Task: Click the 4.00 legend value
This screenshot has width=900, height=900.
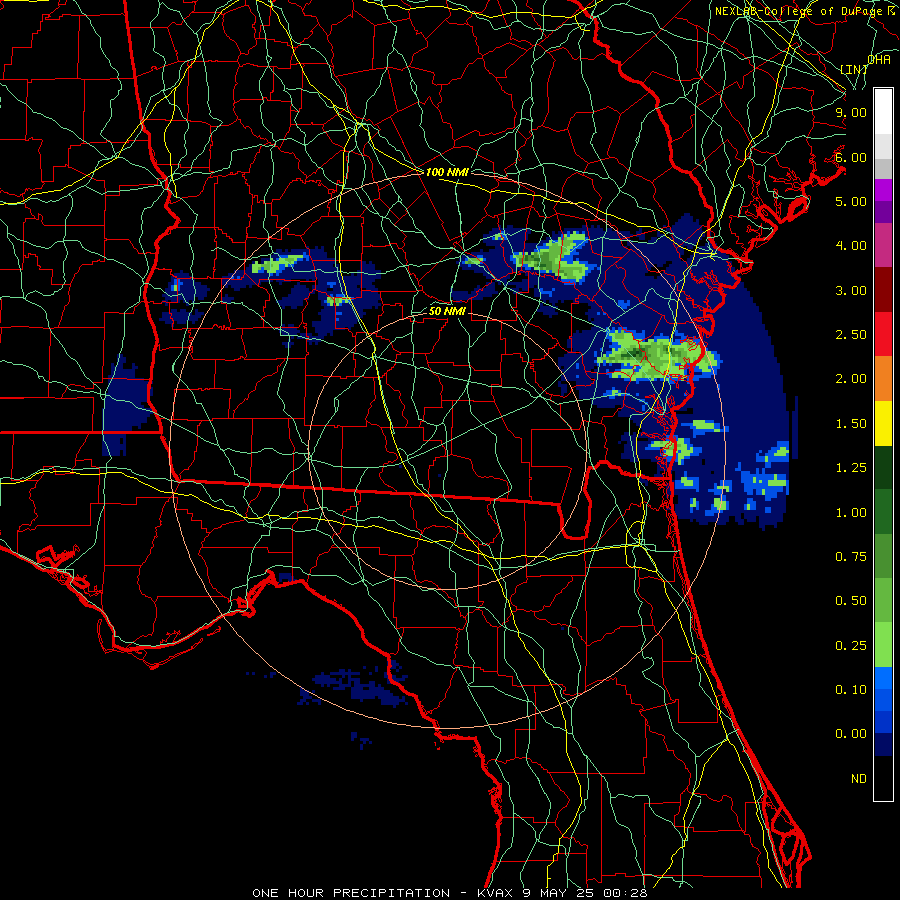Action: (851, 246)
